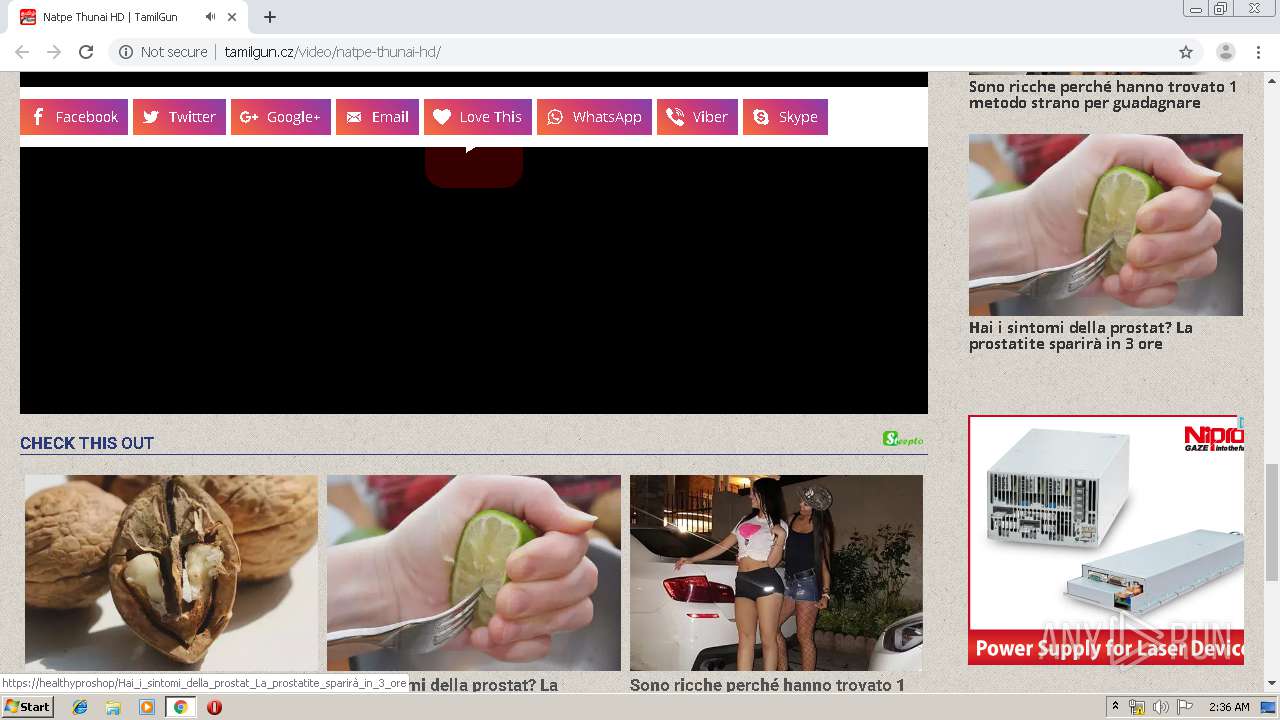The width and height of the screenshot is (1280, 720).
Task: Open the media player taskbar icon
Action: pos(147,707)
